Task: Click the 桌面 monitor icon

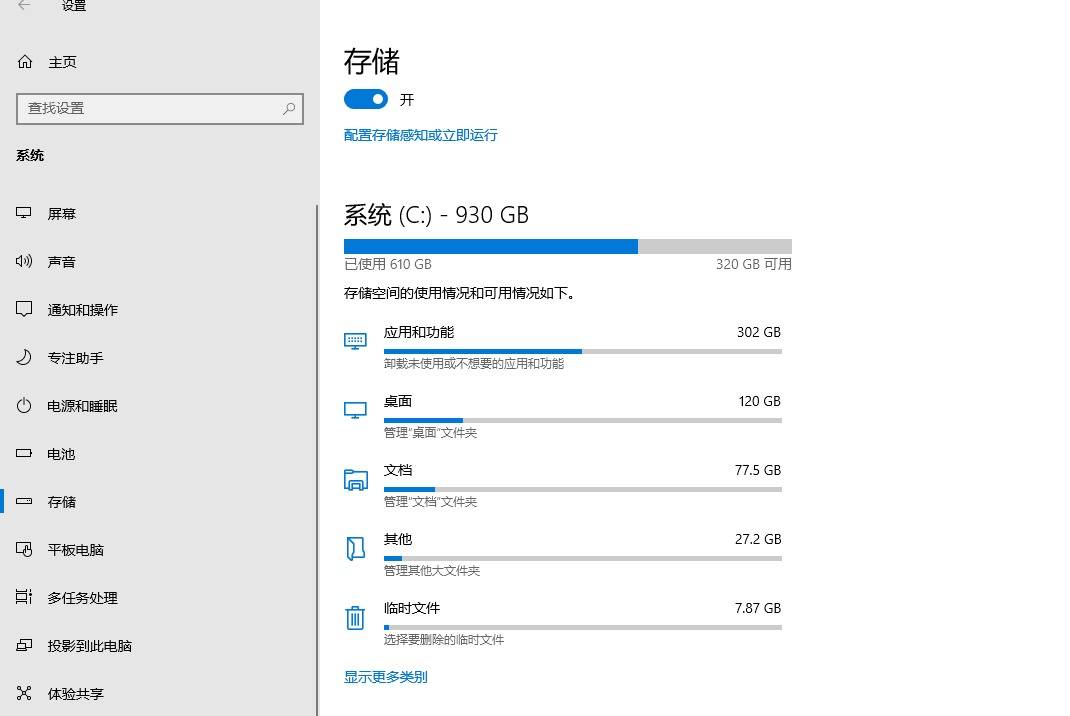Action: [x=355, y=410]
